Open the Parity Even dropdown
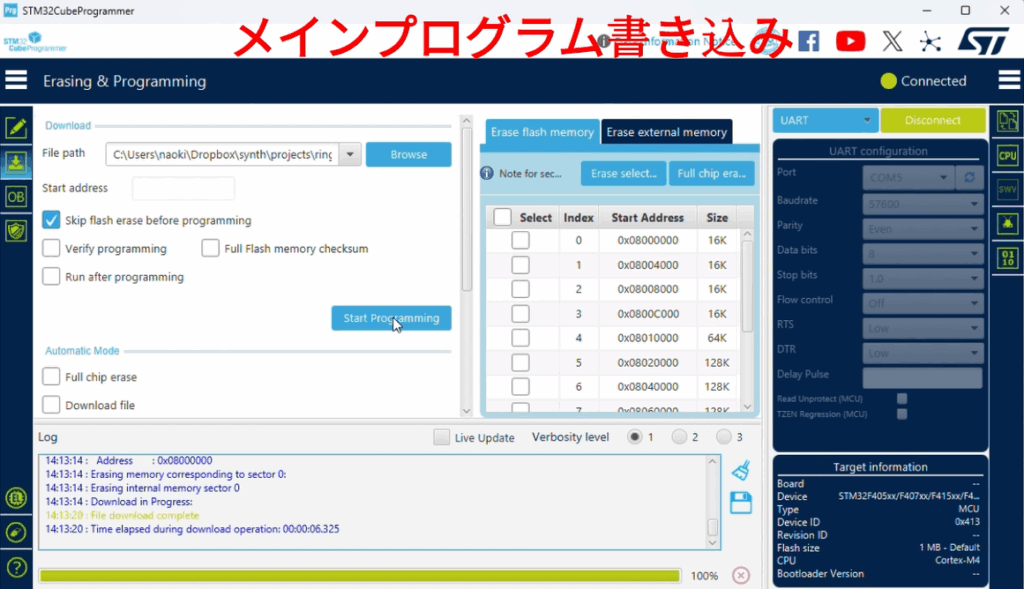The height and width of the screenshot is (589, 1024). click(x=922, y=229)
